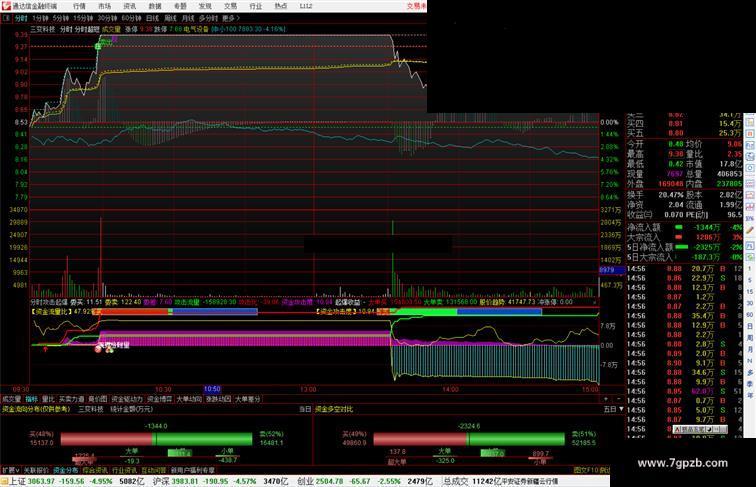Viewport: 756px width, 487px height.
Task: Open the 热点 menu
Action: click(x=281, y=6)
